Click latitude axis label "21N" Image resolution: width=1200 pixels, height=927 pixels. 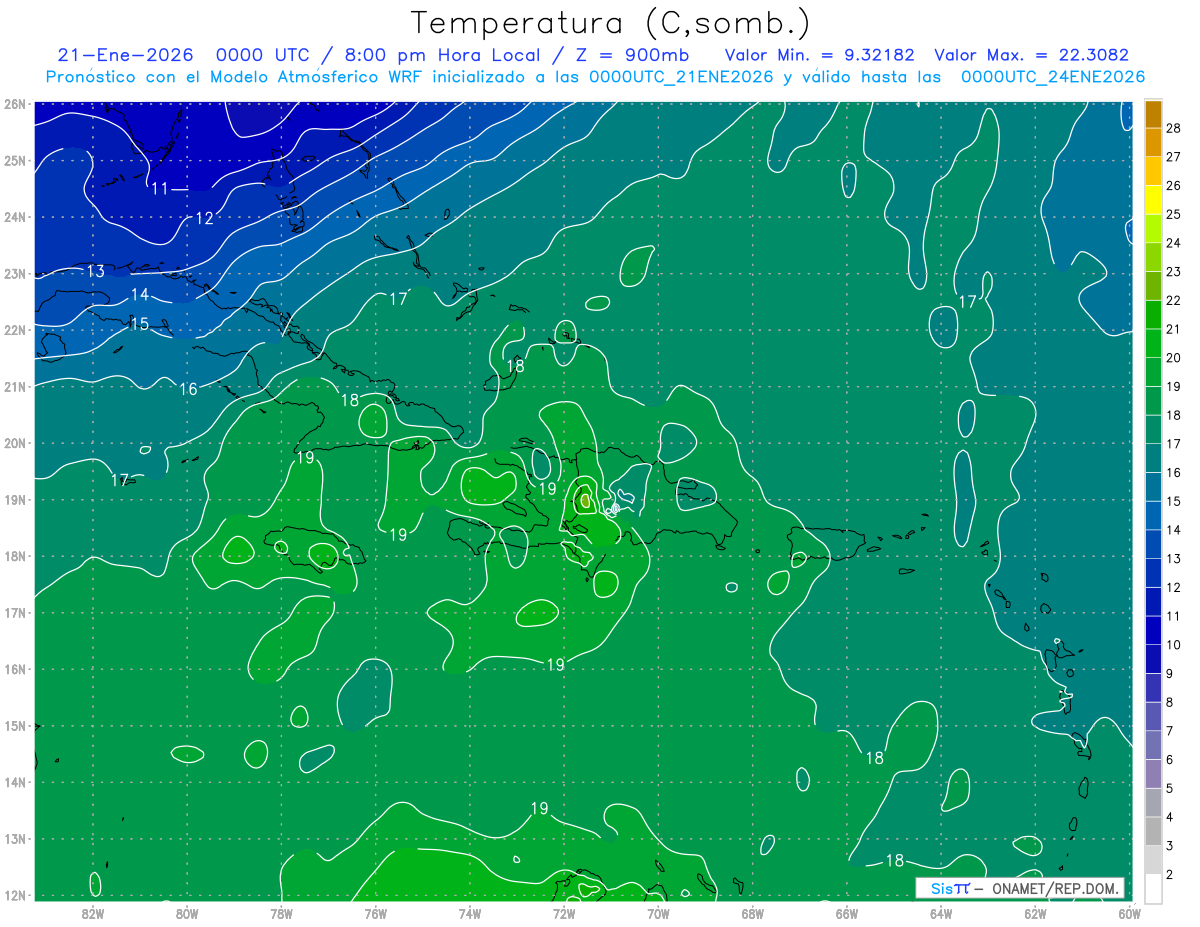(15, 386)
